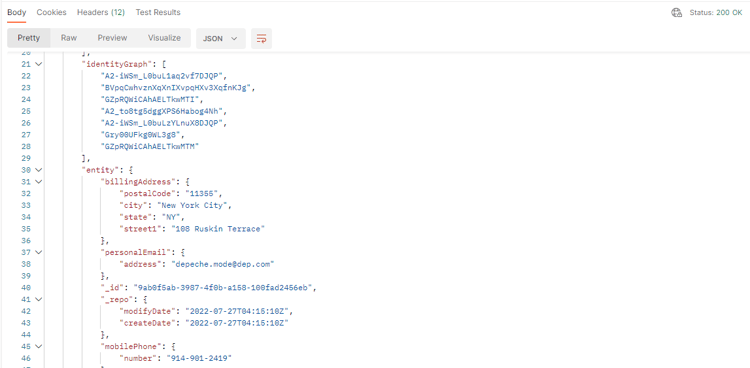Select the Preview view mode

112,38
